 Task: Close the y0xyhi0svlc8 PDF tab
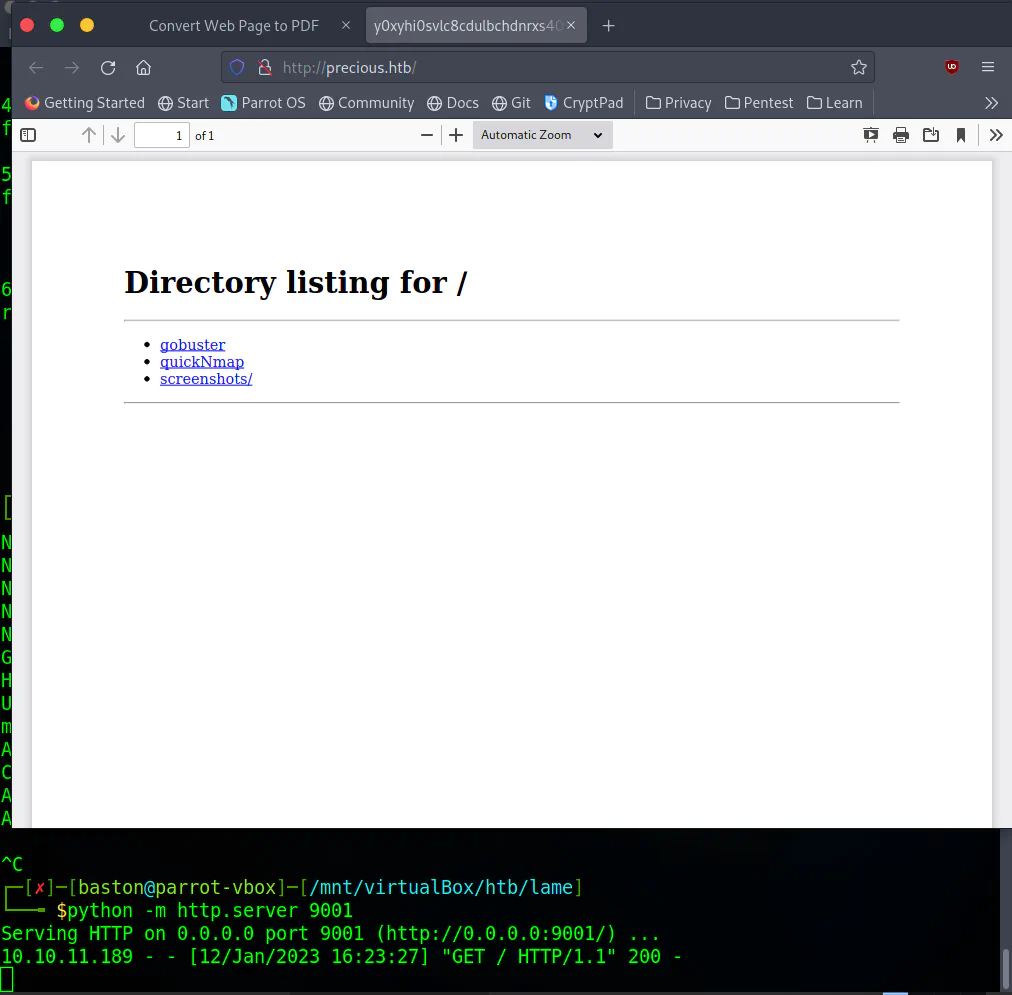pyautogui.click(x=571, y=25)
